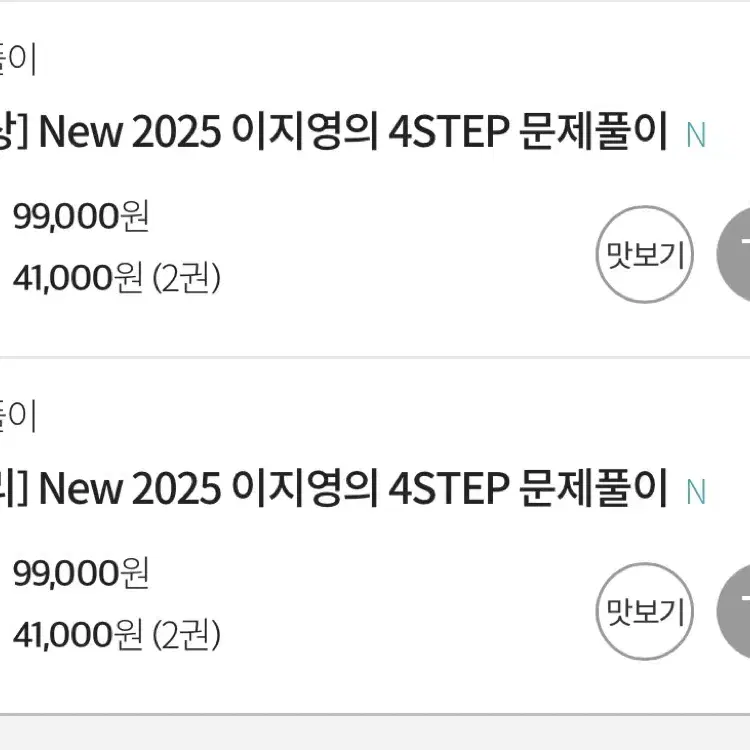The width and height of the screenshot is (750, 750).
Task: Click the teal N badge on the second course title
Action: click(x=696, y=492)
